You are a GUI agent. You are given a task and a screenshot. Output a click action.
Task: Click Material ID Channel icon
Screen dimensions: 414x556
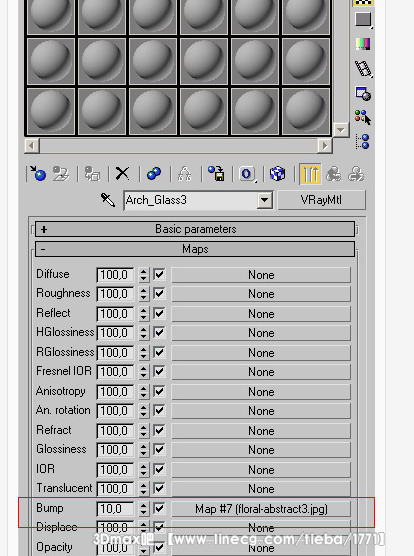click(x=247, y=174)
